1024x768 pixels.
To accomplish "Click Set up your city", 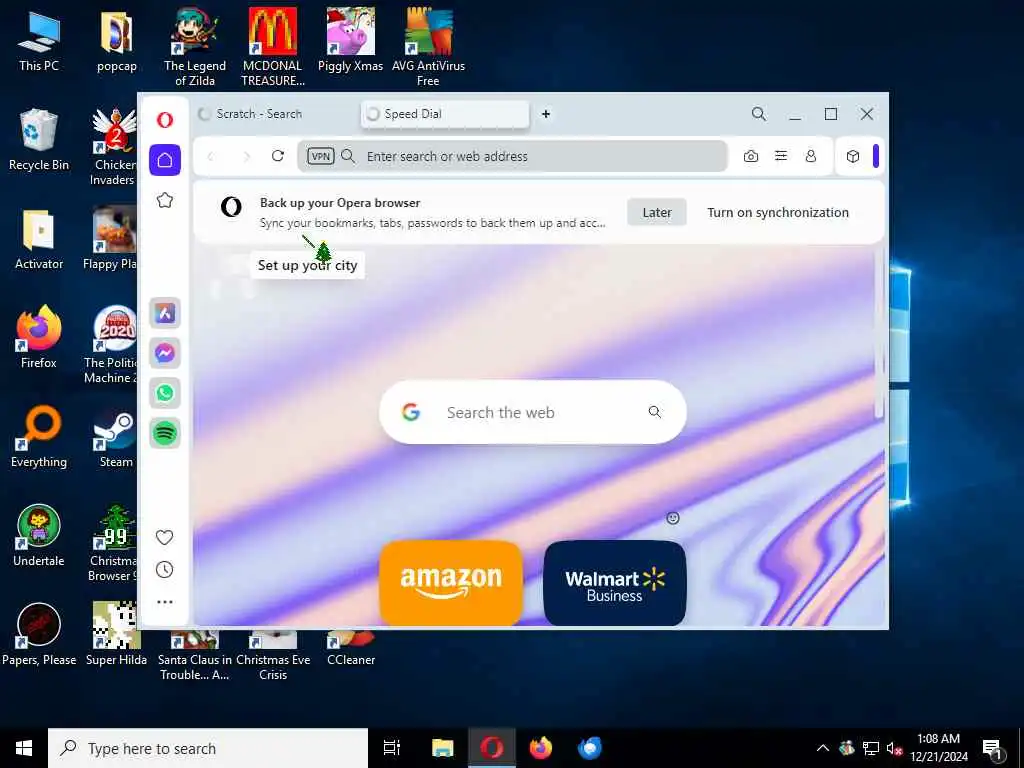I will click(307, 265).
